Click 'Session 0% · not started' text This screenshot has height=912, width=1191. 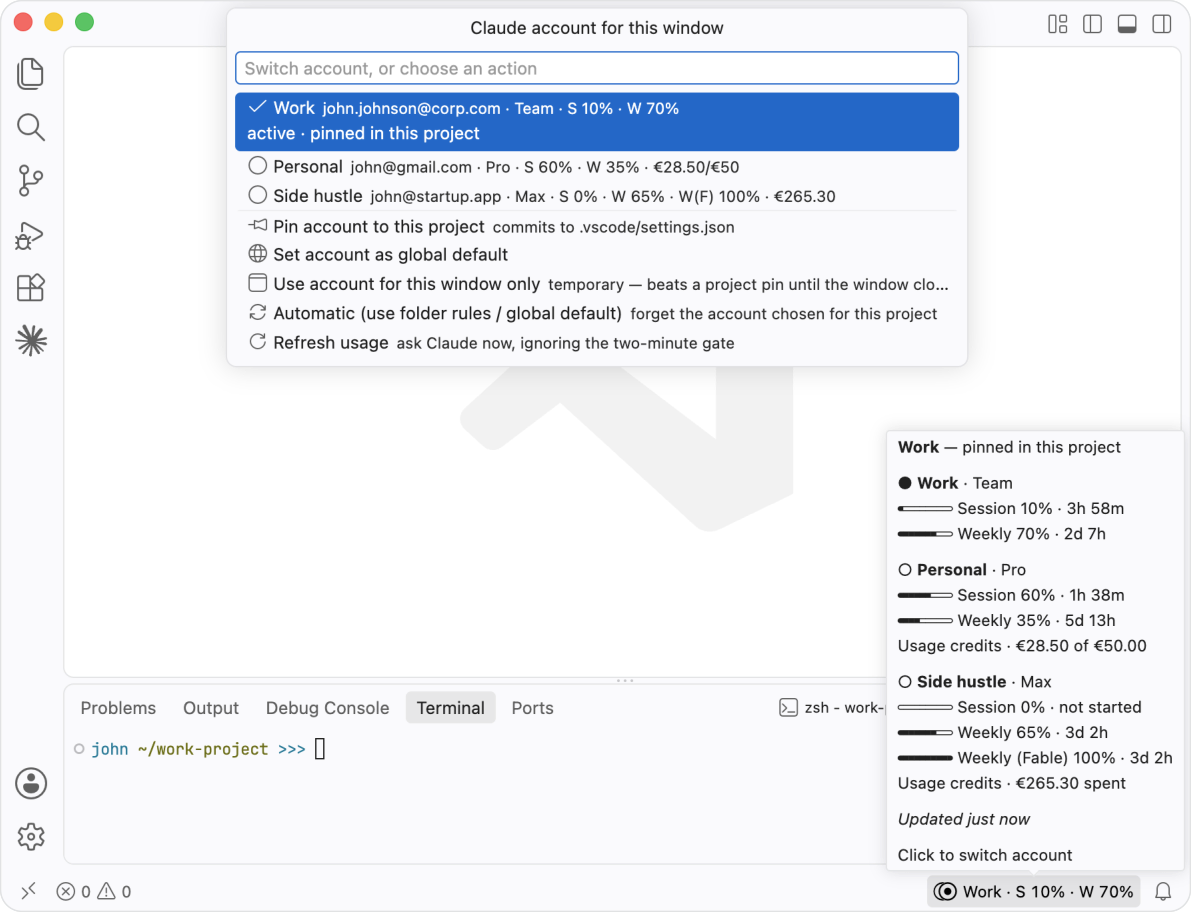coord(1049,707)
